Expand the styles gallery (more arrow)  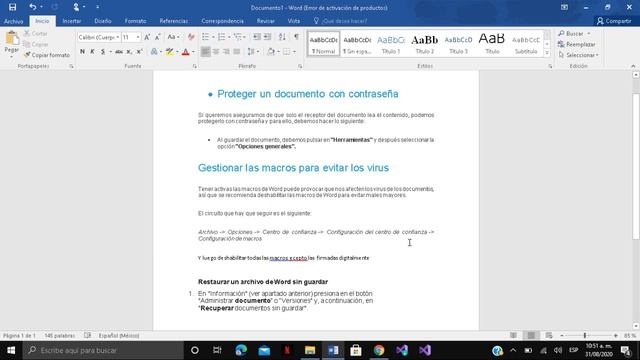point(547,53)
